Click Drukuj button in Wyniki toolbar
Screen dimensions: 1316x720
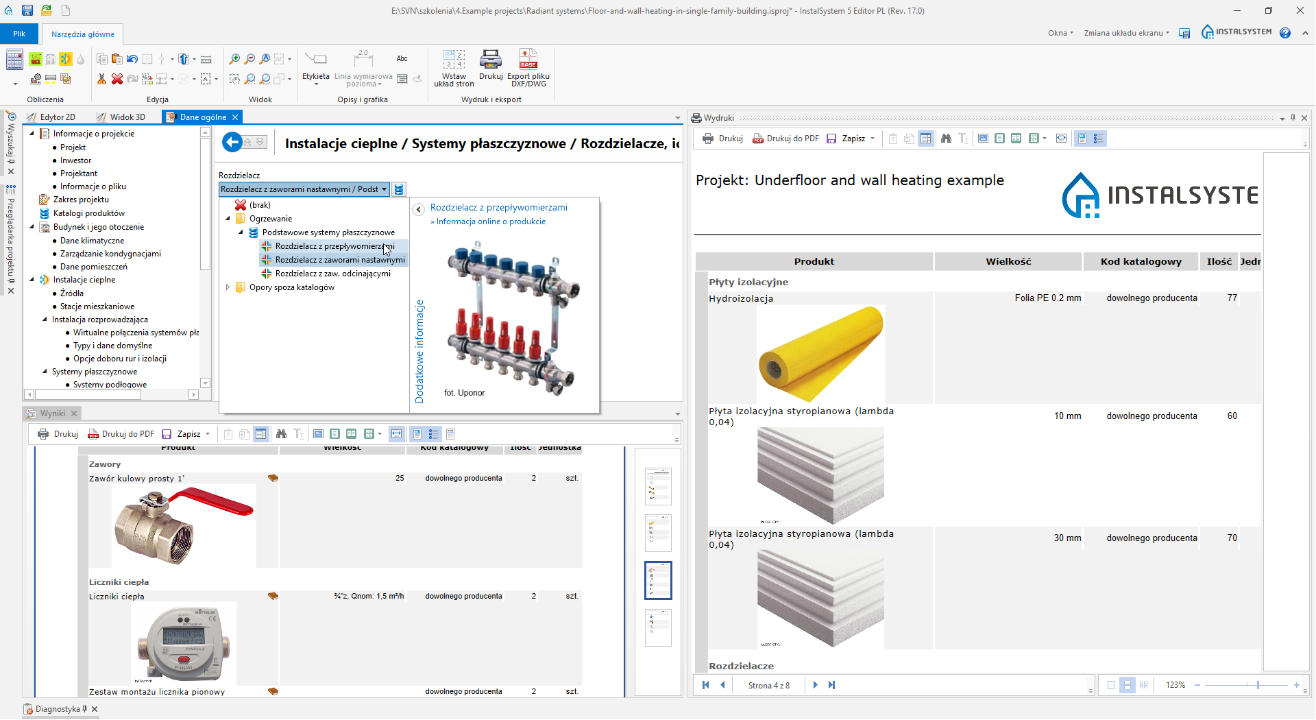pos(58,434)
